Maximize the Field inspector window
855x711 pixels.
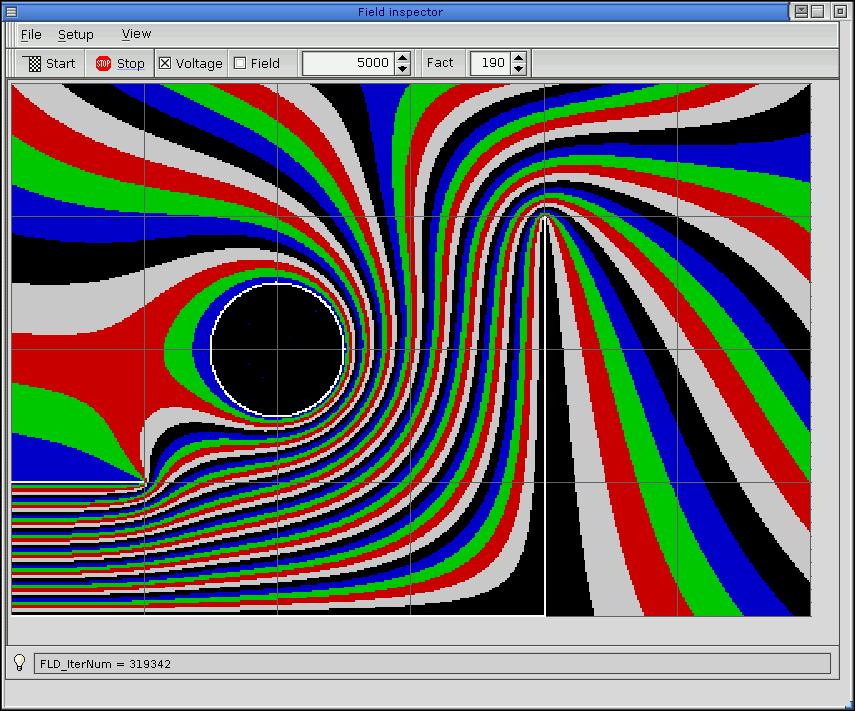coord(817,11)
